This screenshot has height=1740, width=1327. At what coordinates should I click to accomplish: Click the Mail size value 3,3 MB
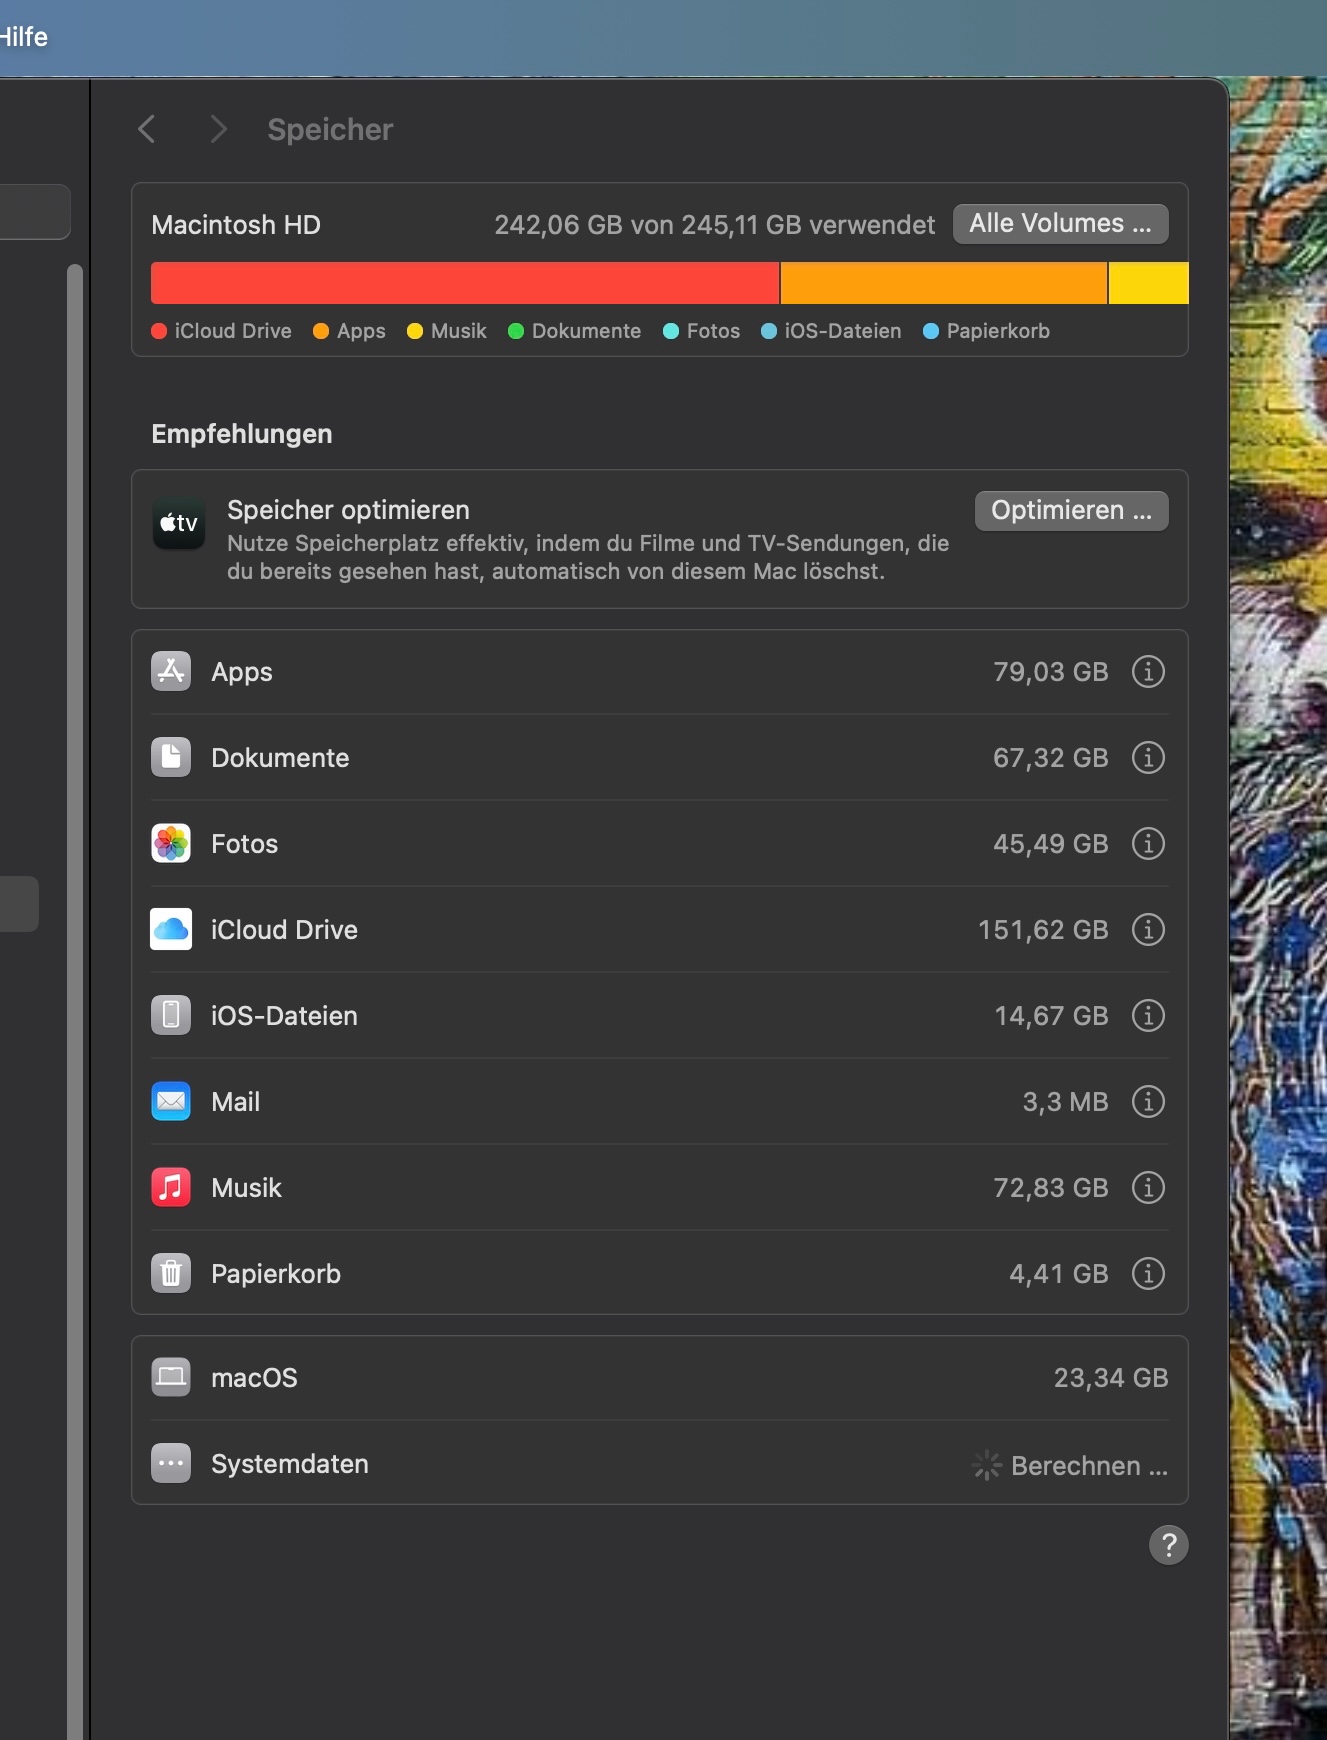coord(1065,1102)
